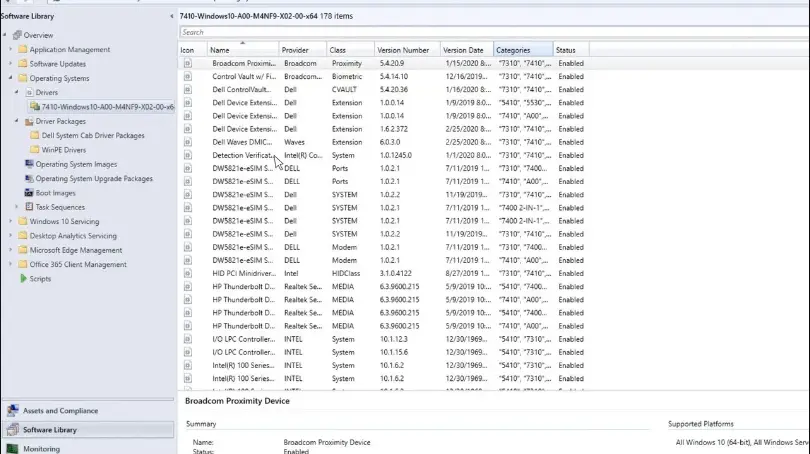The width and height of the screenshot is (810, 454).
Task: Collapse the Drivers tree node
Action: pos(17,92)
